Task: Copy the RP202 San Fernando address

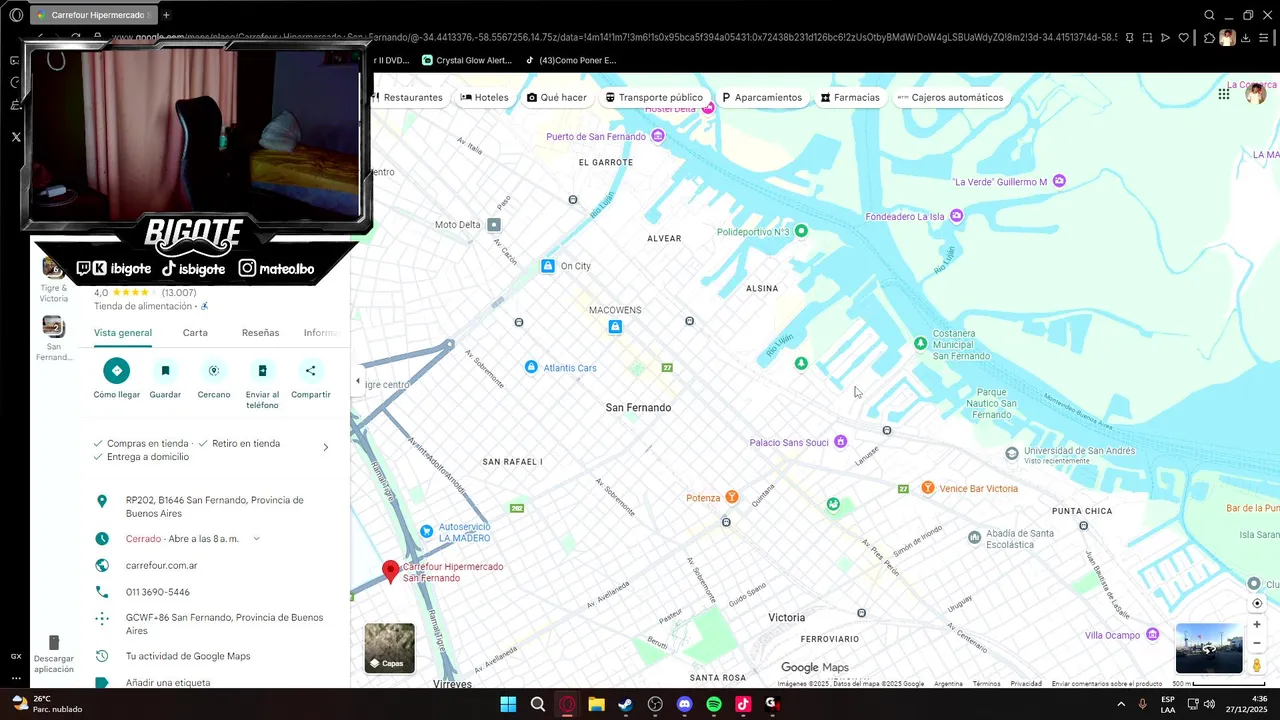Action: (x=214, y=506)
